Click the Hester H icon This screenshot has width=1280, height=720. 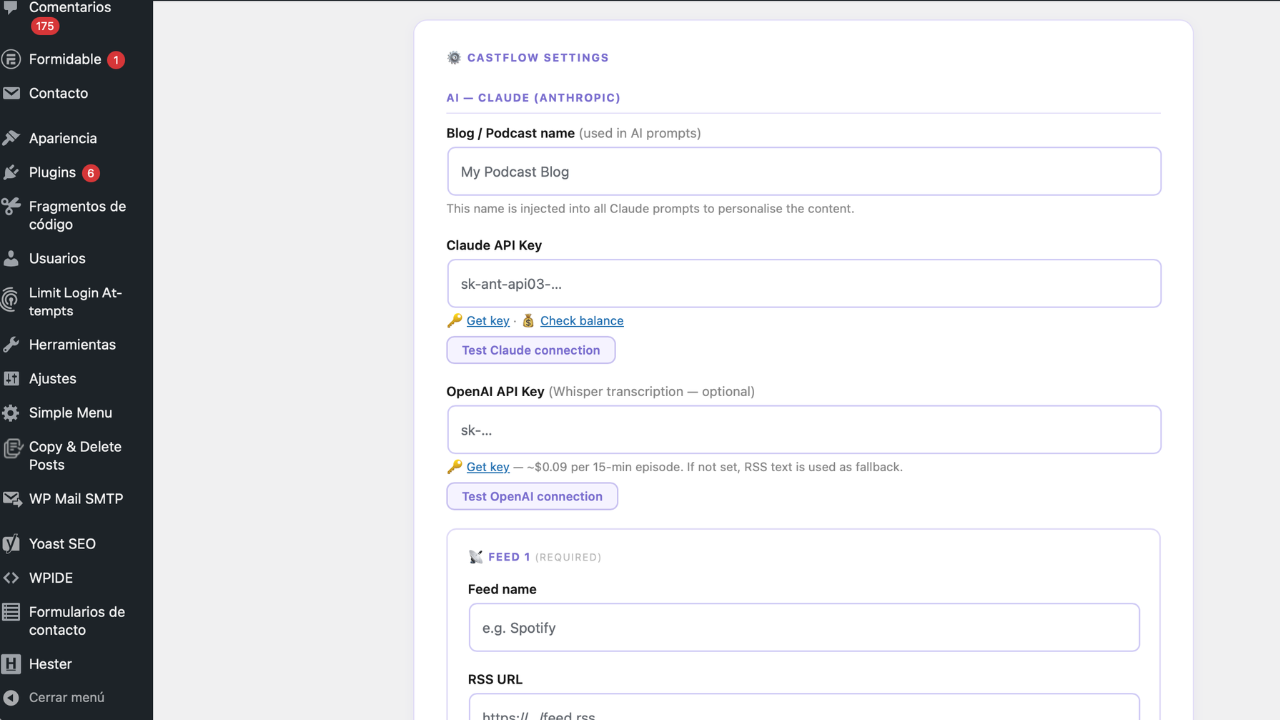(x=11, y=663)
